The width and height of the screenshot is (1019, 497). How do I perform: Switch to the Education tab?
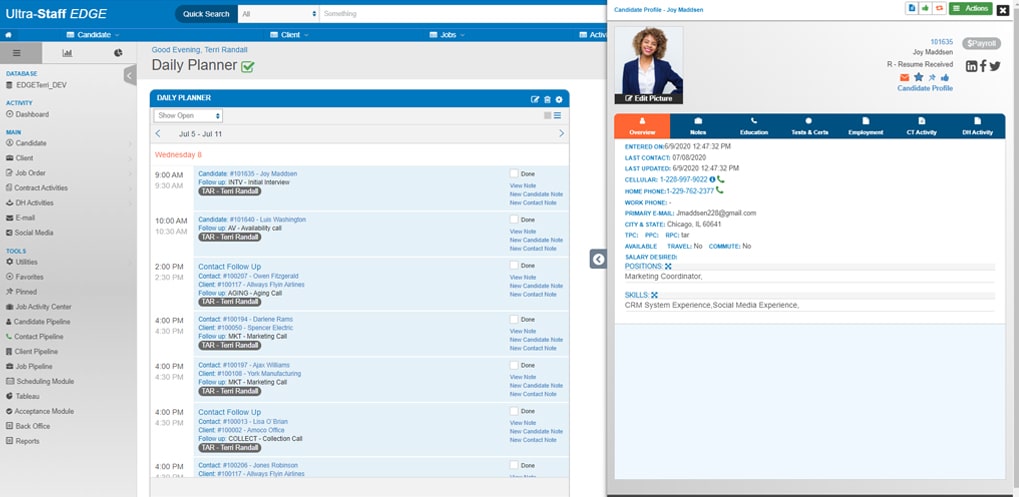click(x=754, y=126)
